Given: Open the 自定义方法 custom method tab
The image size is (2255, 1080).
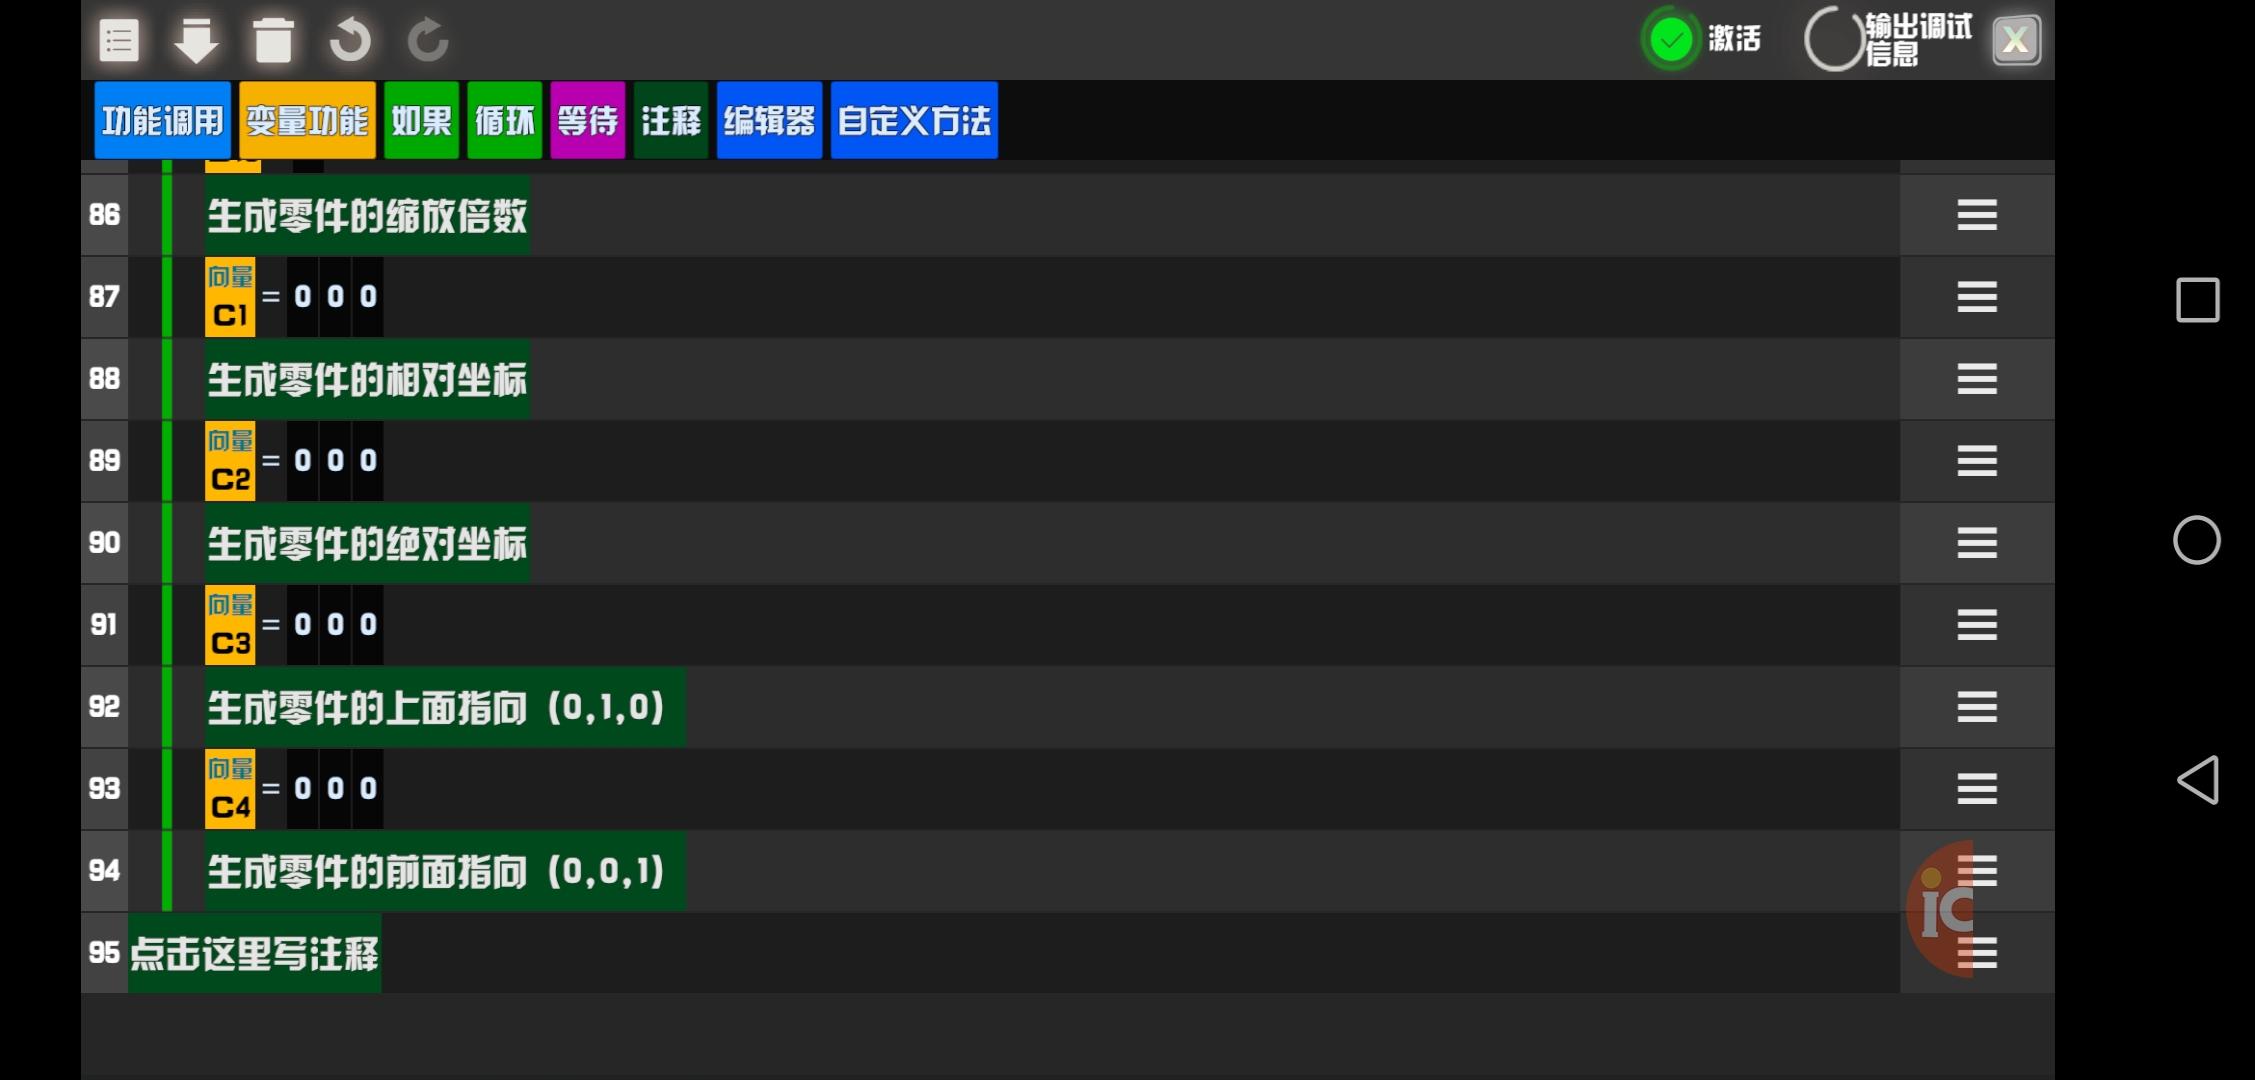Looking at the screenshot, I should [x=913, y=121].
